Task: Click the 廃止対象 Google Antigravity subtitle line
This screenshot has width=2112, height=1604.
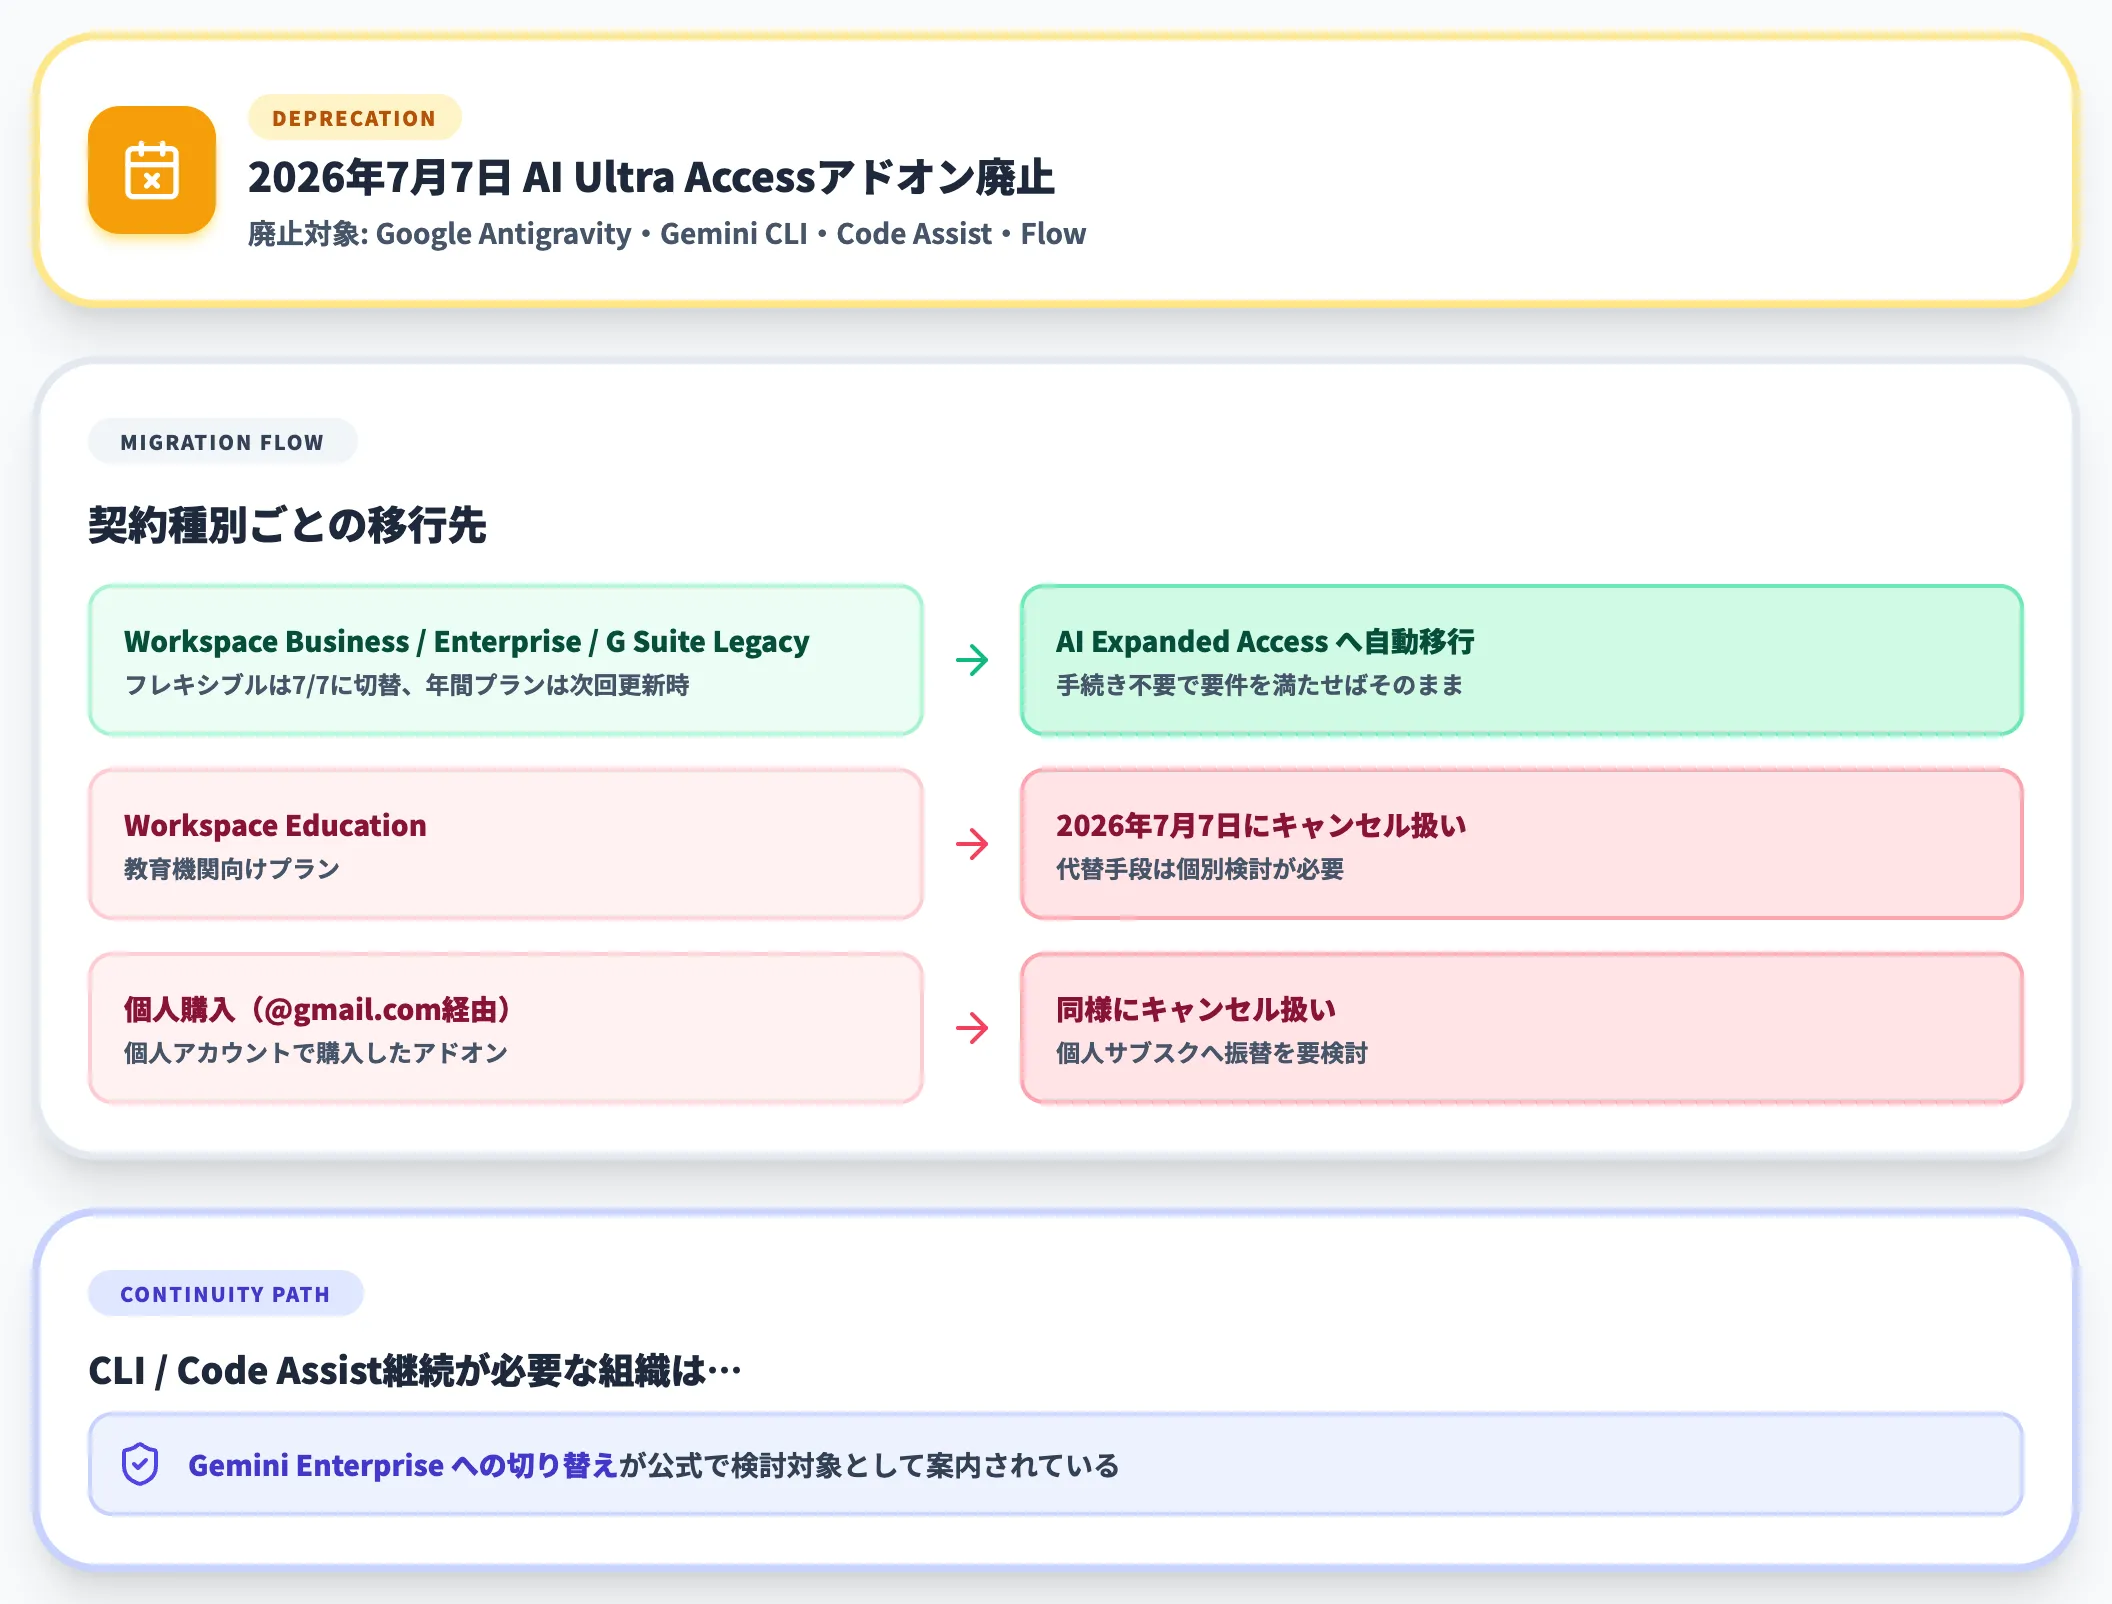Action: pos(667,234)
